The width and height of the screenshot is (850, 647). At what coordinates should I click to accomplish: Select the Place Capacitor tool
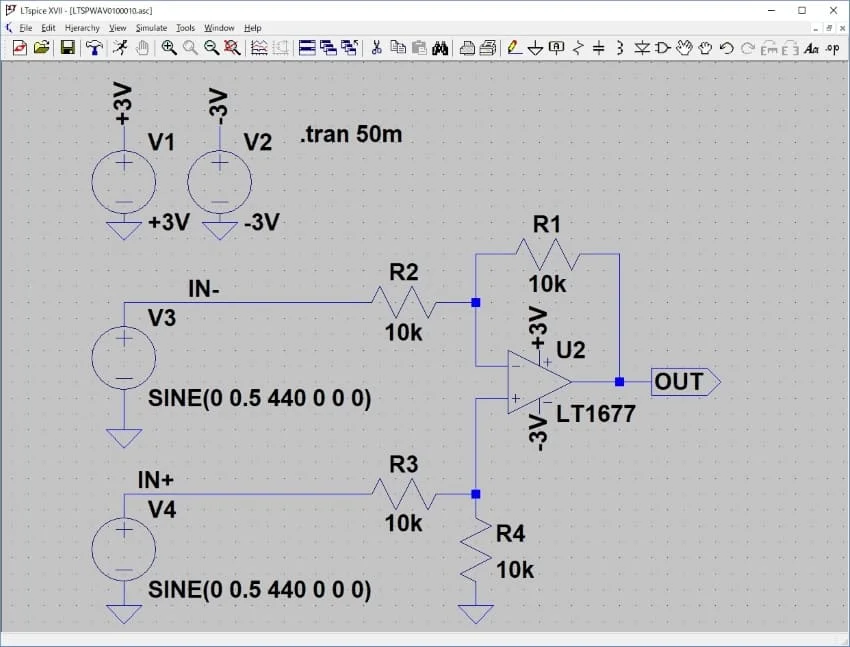(x=598, y=47)
